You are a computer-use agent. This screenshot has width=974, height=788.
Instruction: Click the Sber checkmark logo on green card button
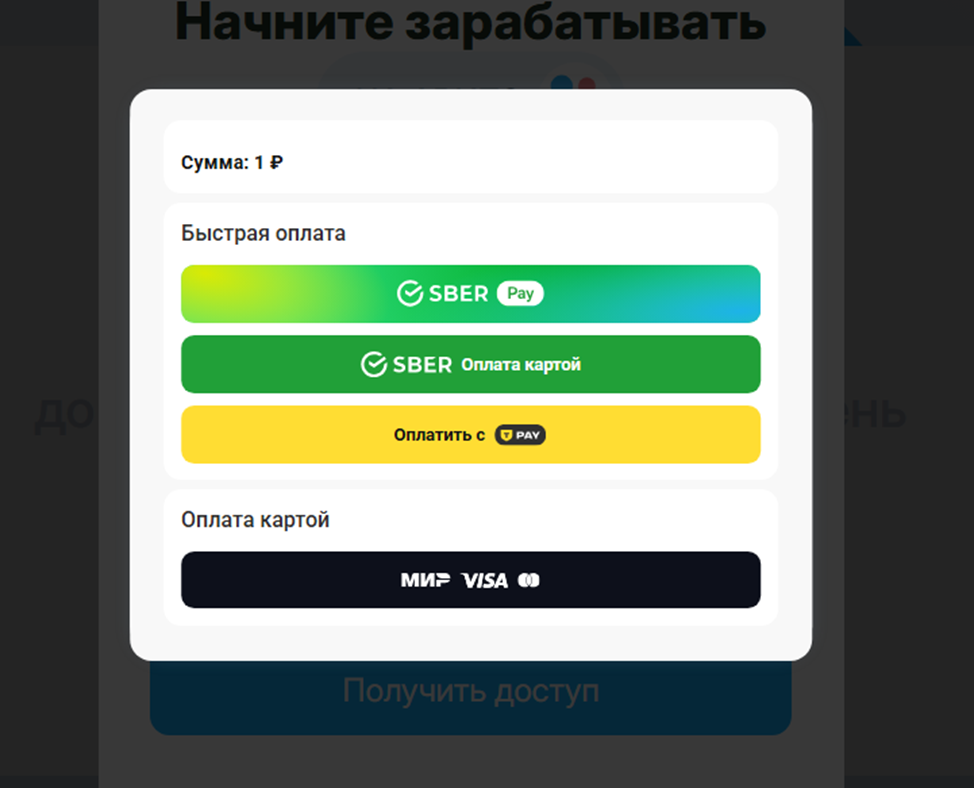pyautogui.click(x=374, y=365)
